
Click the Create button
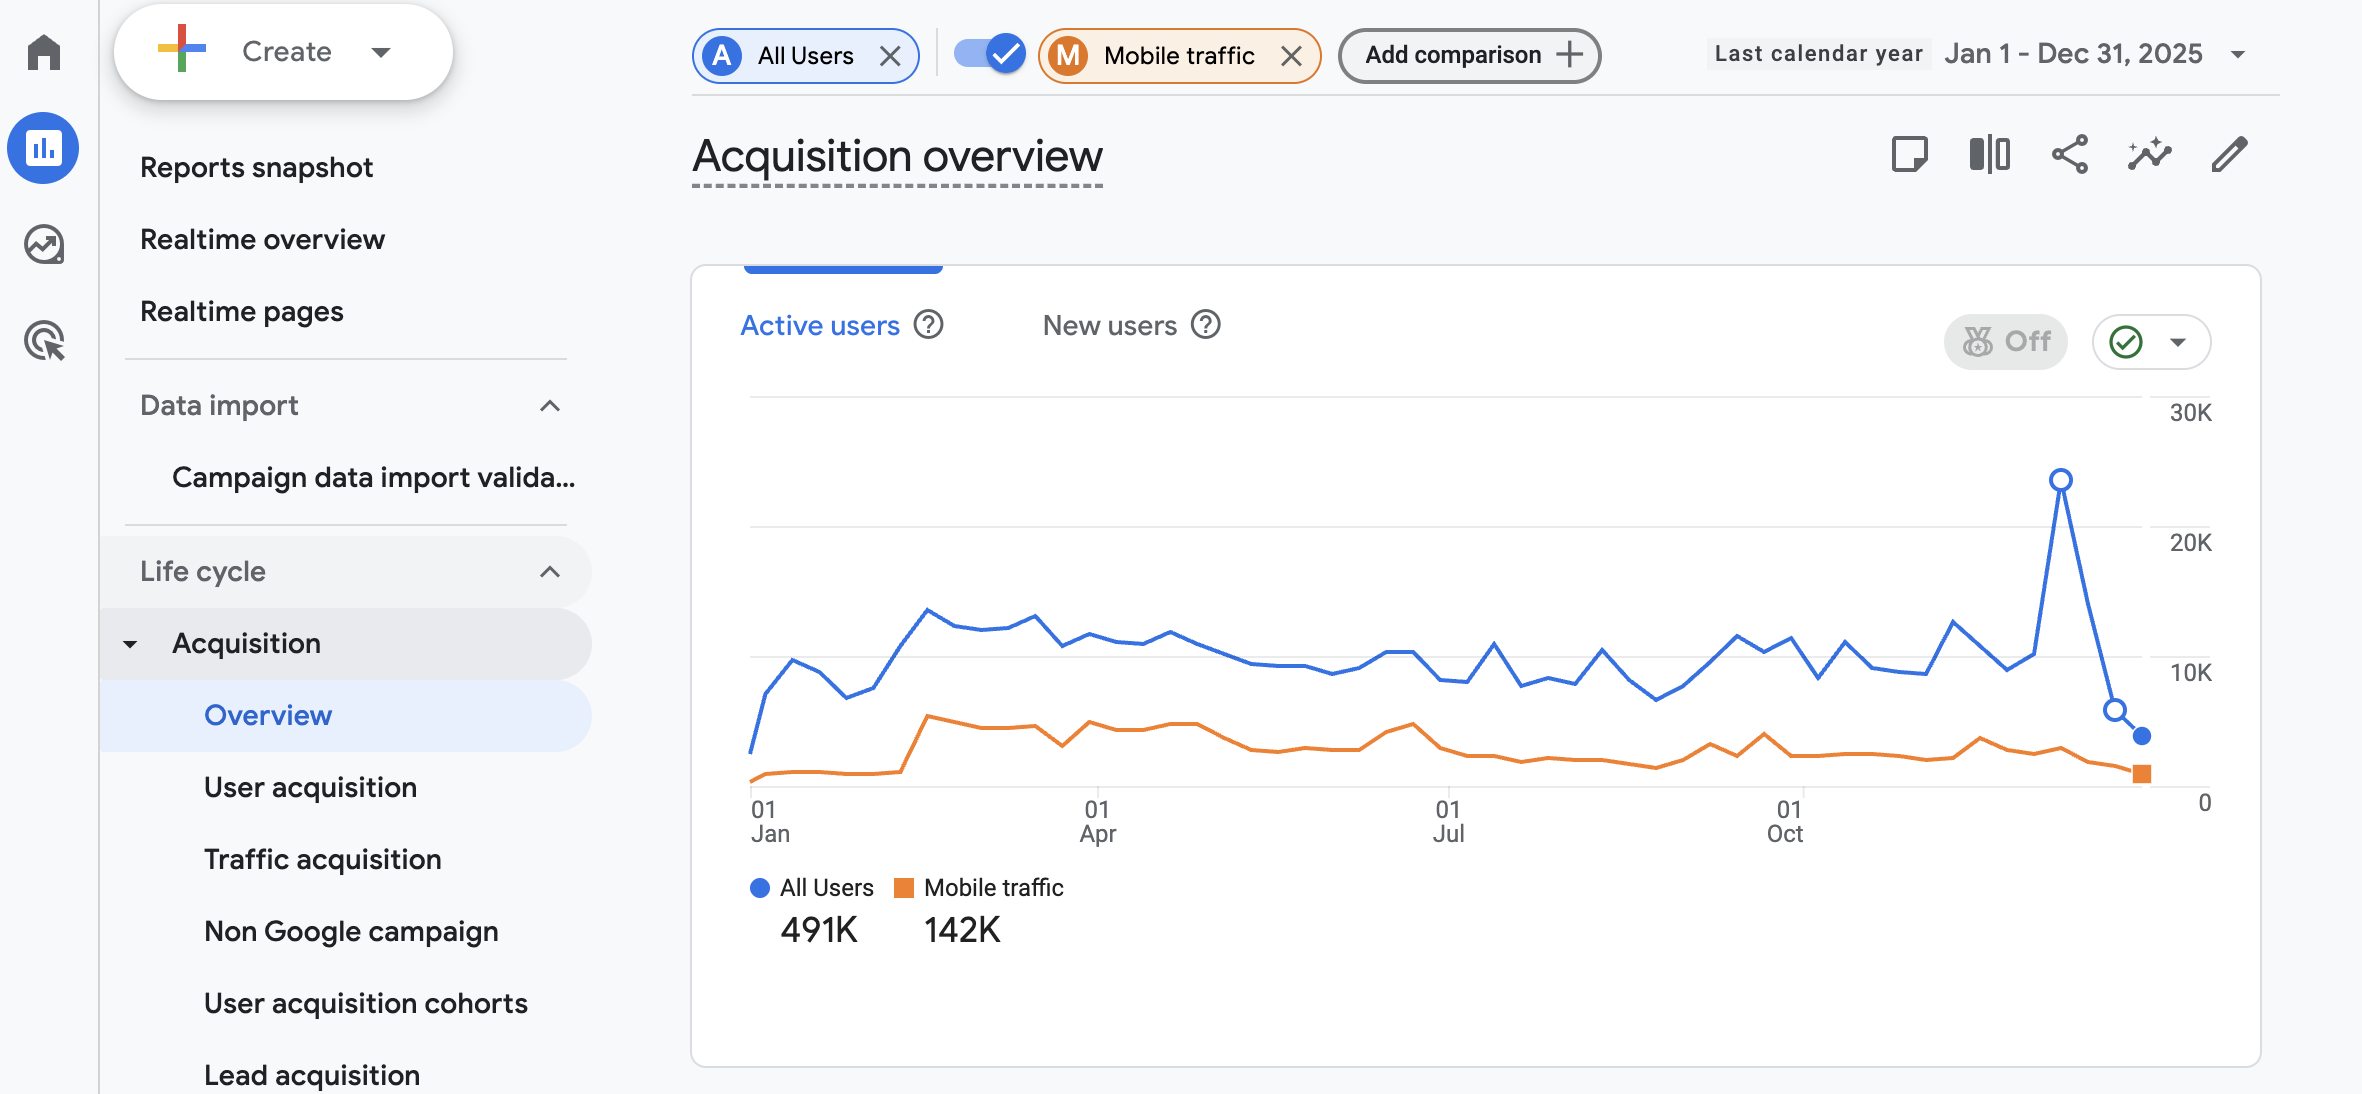283,51
